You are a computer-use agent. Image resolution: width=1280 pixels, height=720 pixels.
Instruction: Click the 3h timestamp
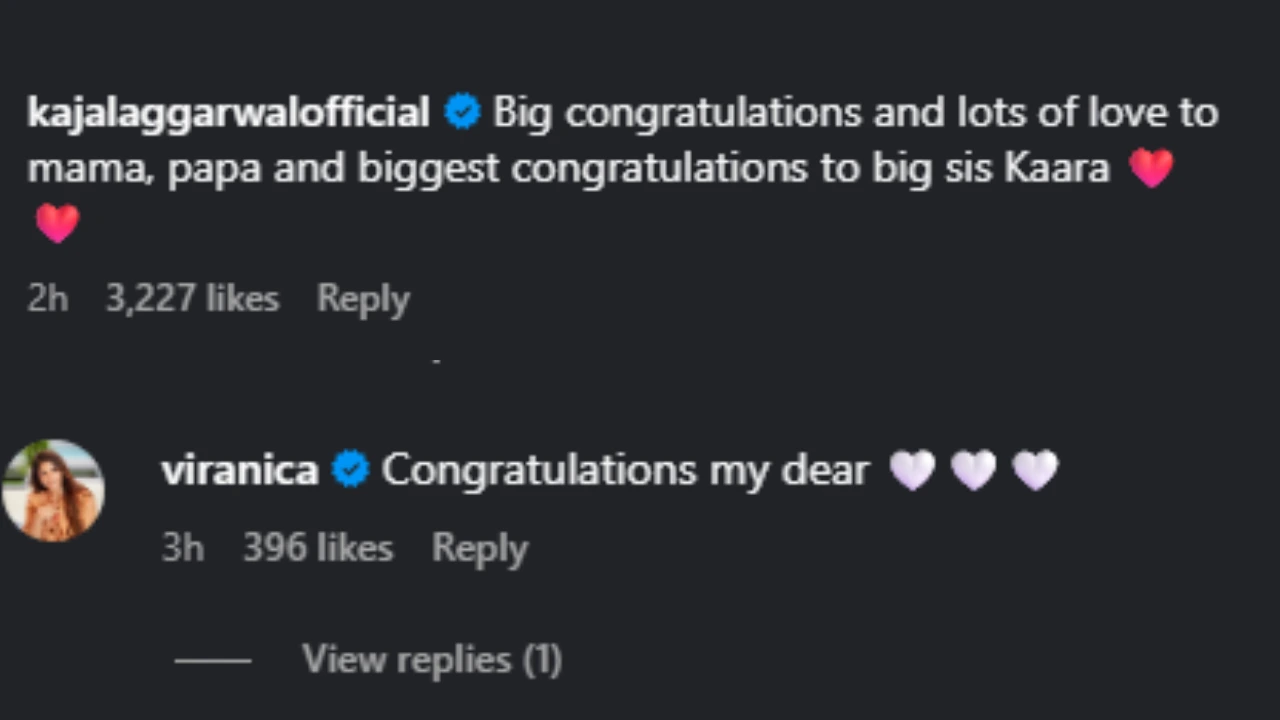click(x=182, y=547)
